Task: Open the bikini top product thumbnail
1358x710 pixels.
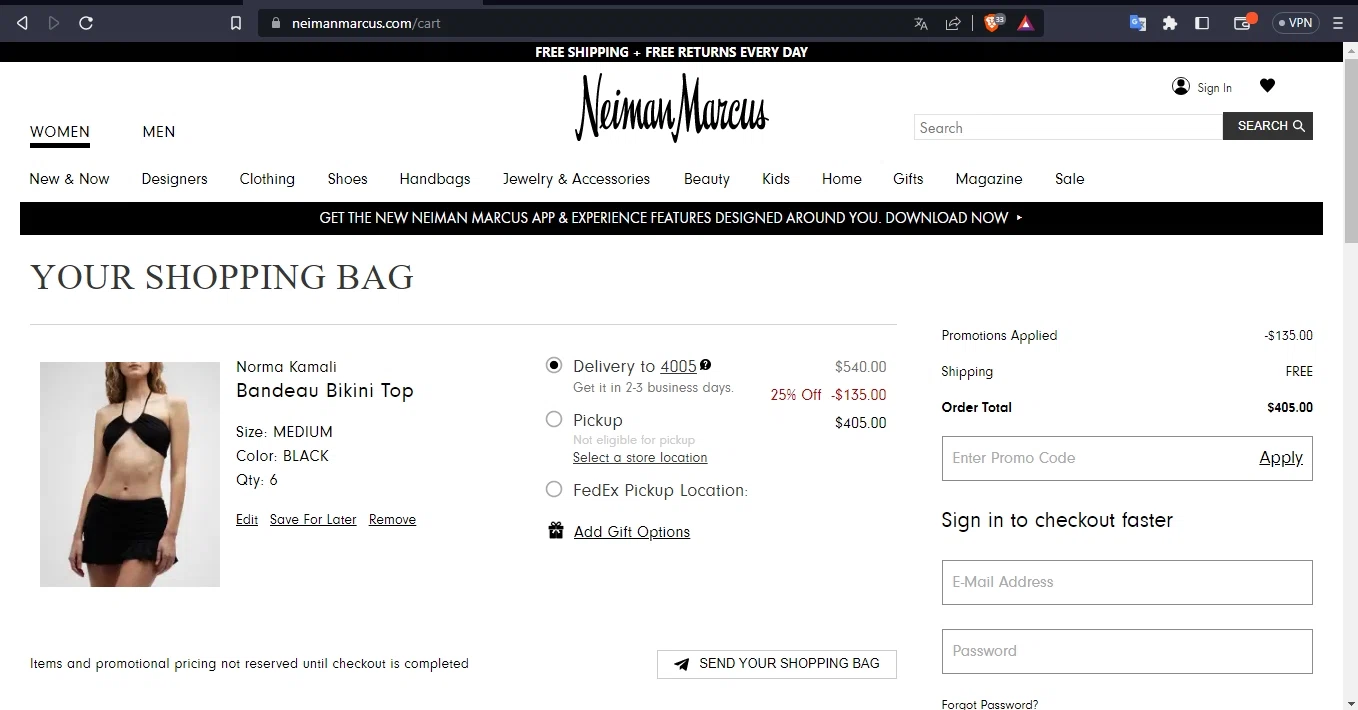Action: pyautogui.click(x=130, y=474)
